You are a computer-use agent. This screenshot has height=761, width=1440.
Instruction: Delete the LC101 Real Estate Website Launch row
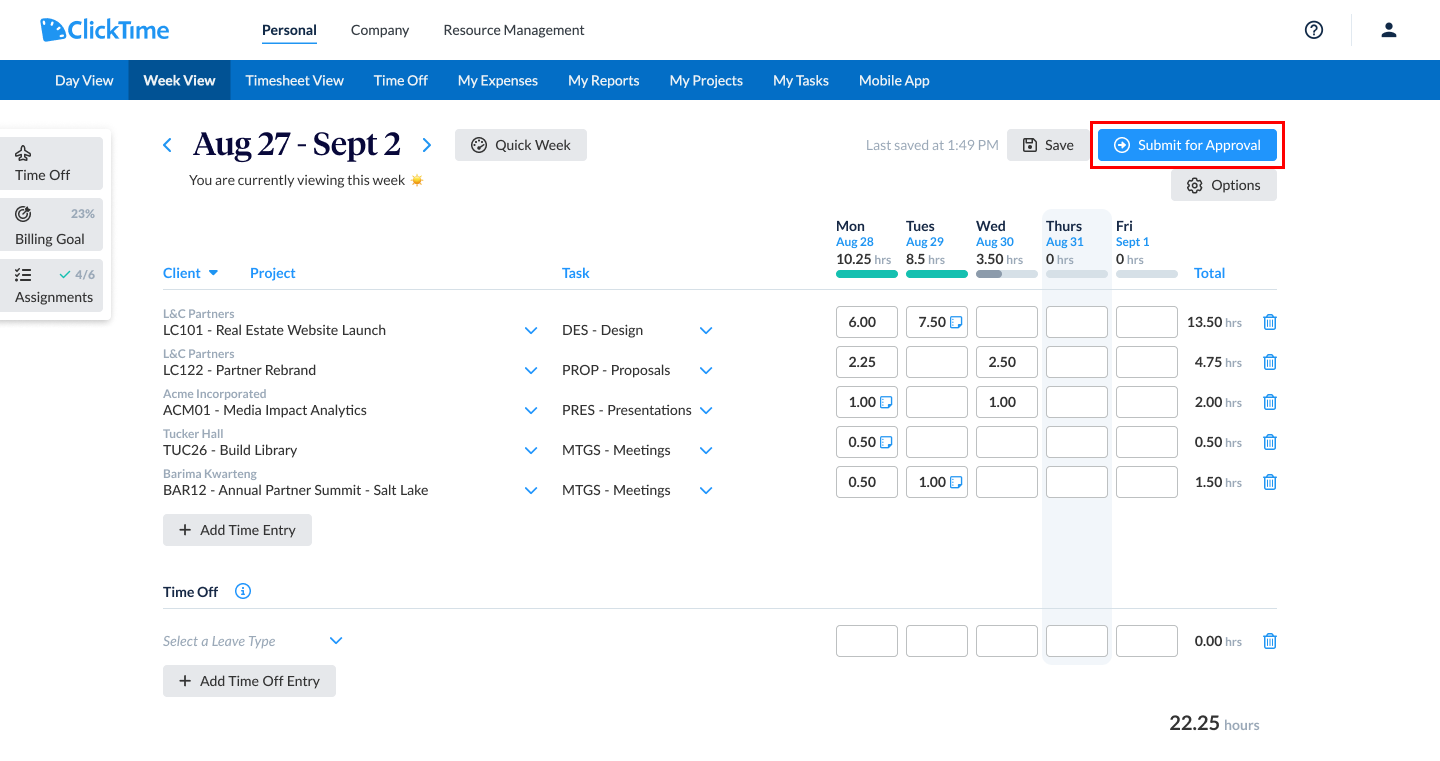click(1270, 322)
